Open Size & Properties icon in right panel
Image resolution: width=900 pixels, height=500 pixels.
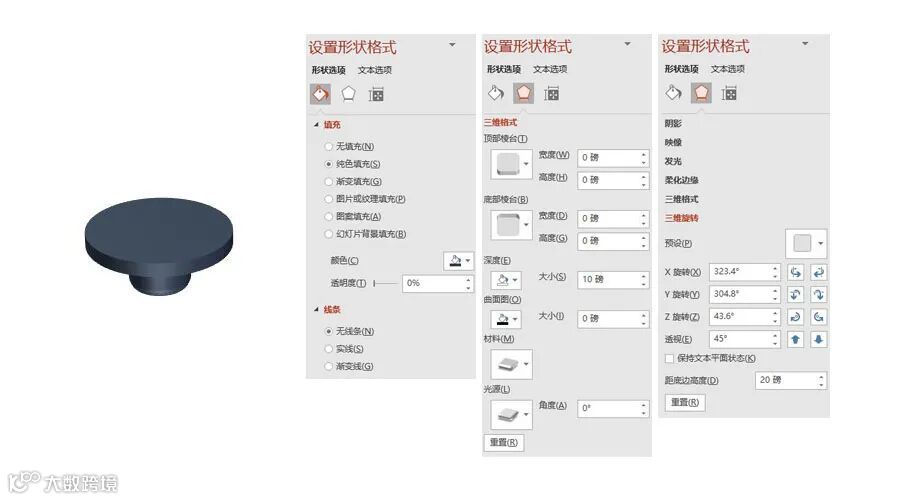click(x=729, y=93)
